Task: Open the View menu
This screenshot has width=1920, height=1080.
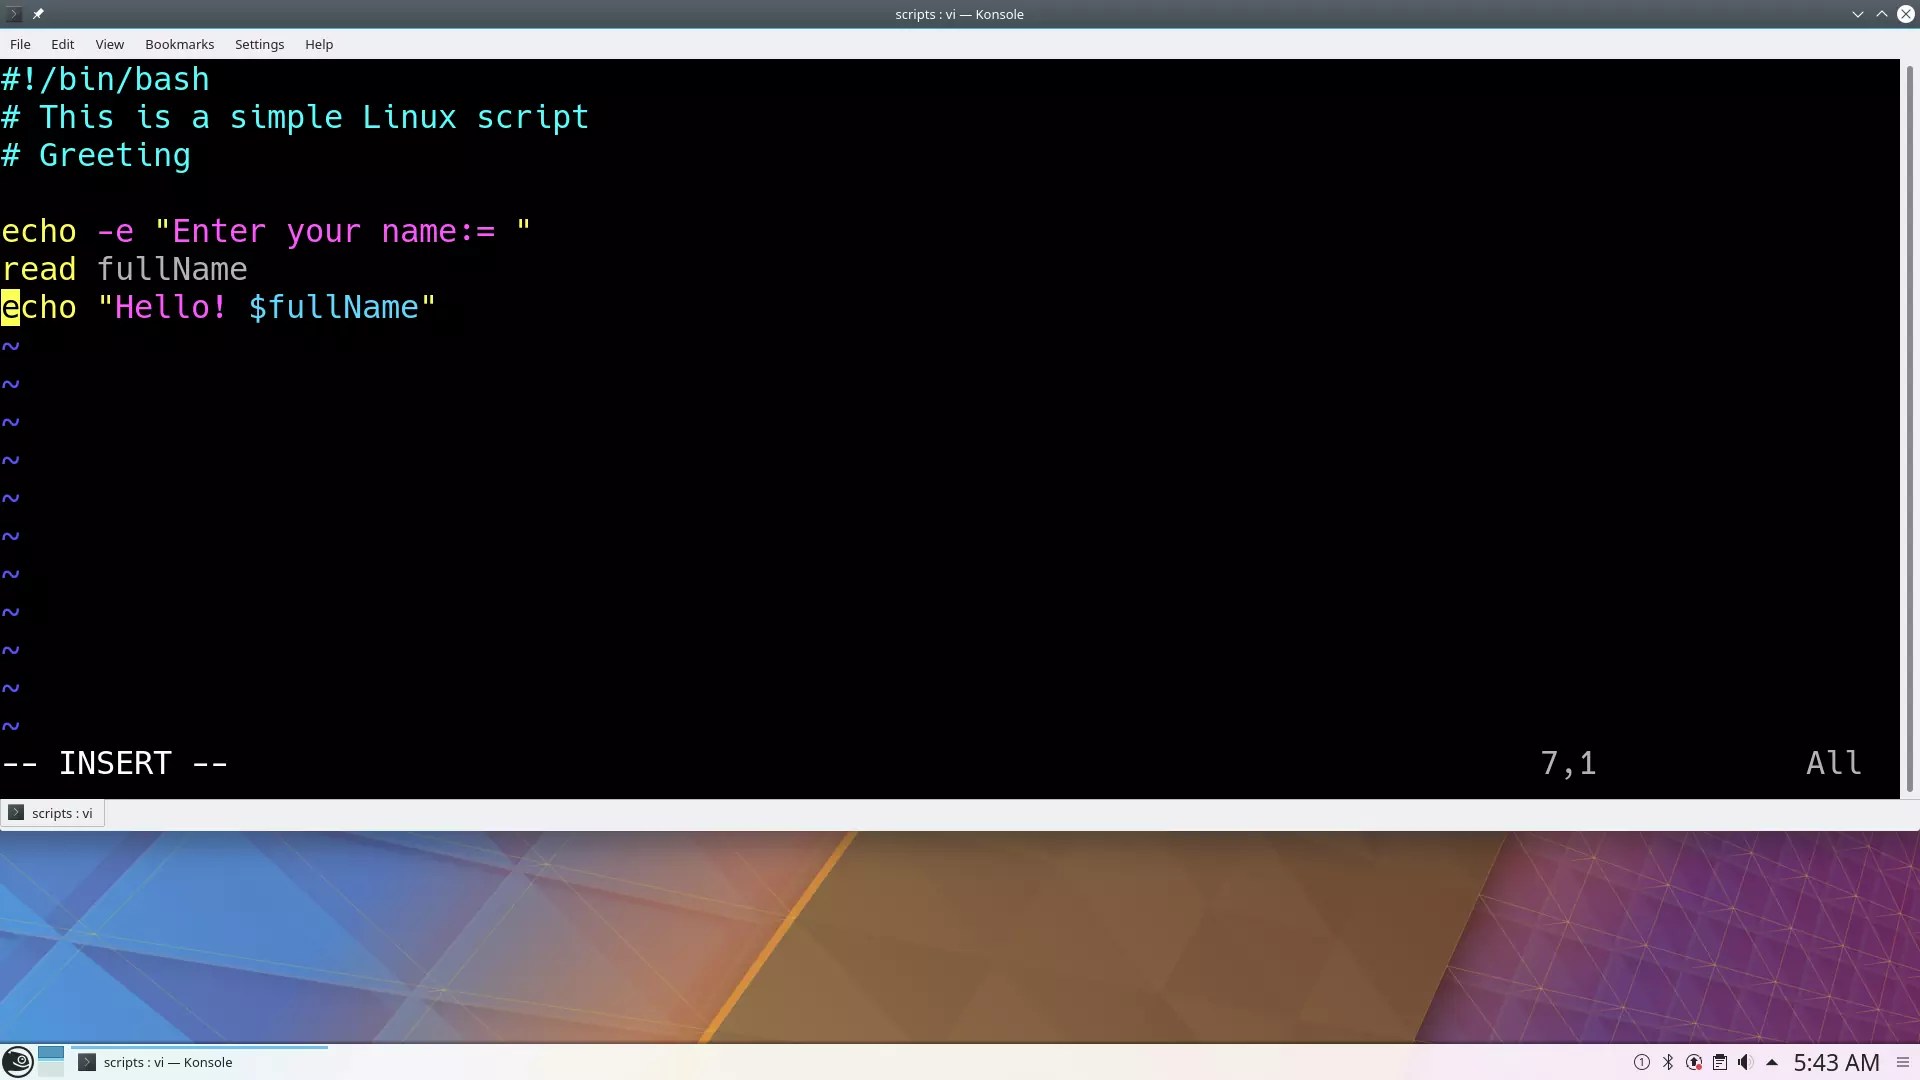Action: (x=109, y=44)
